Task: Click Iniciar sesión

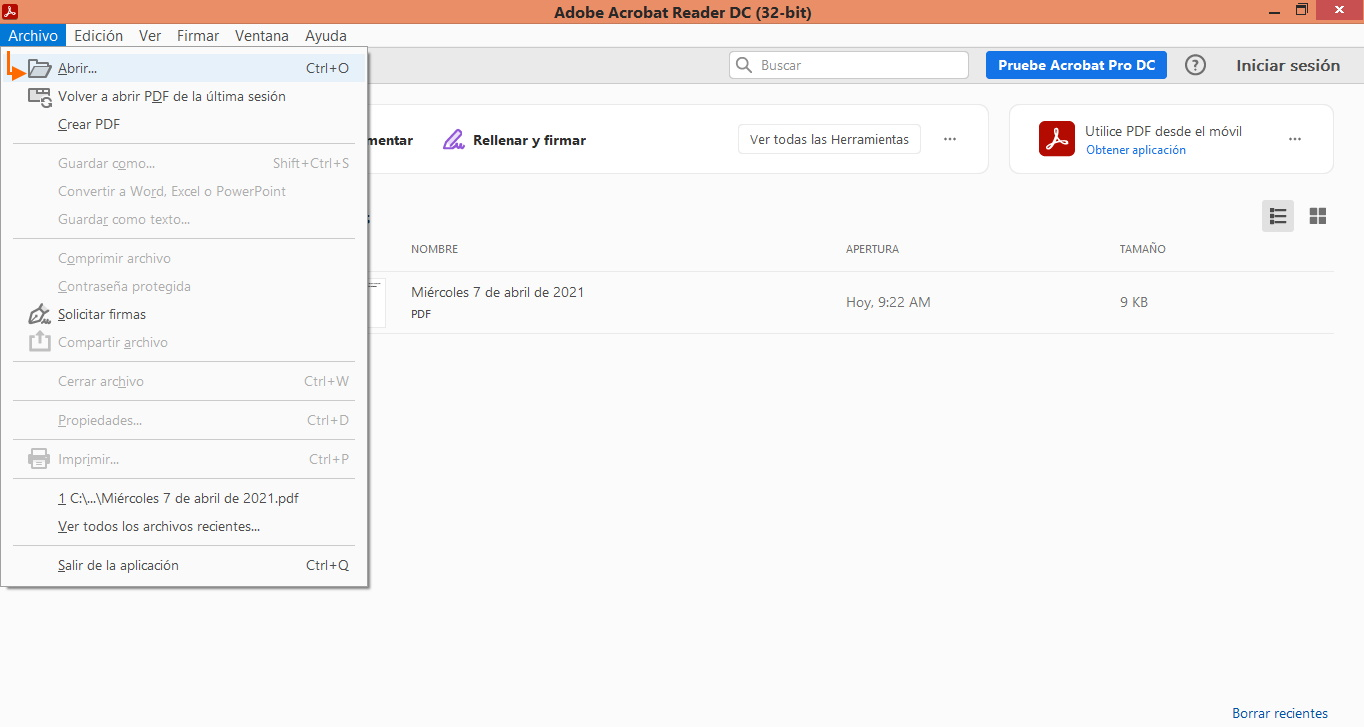Action: [x=1288, y=65]
